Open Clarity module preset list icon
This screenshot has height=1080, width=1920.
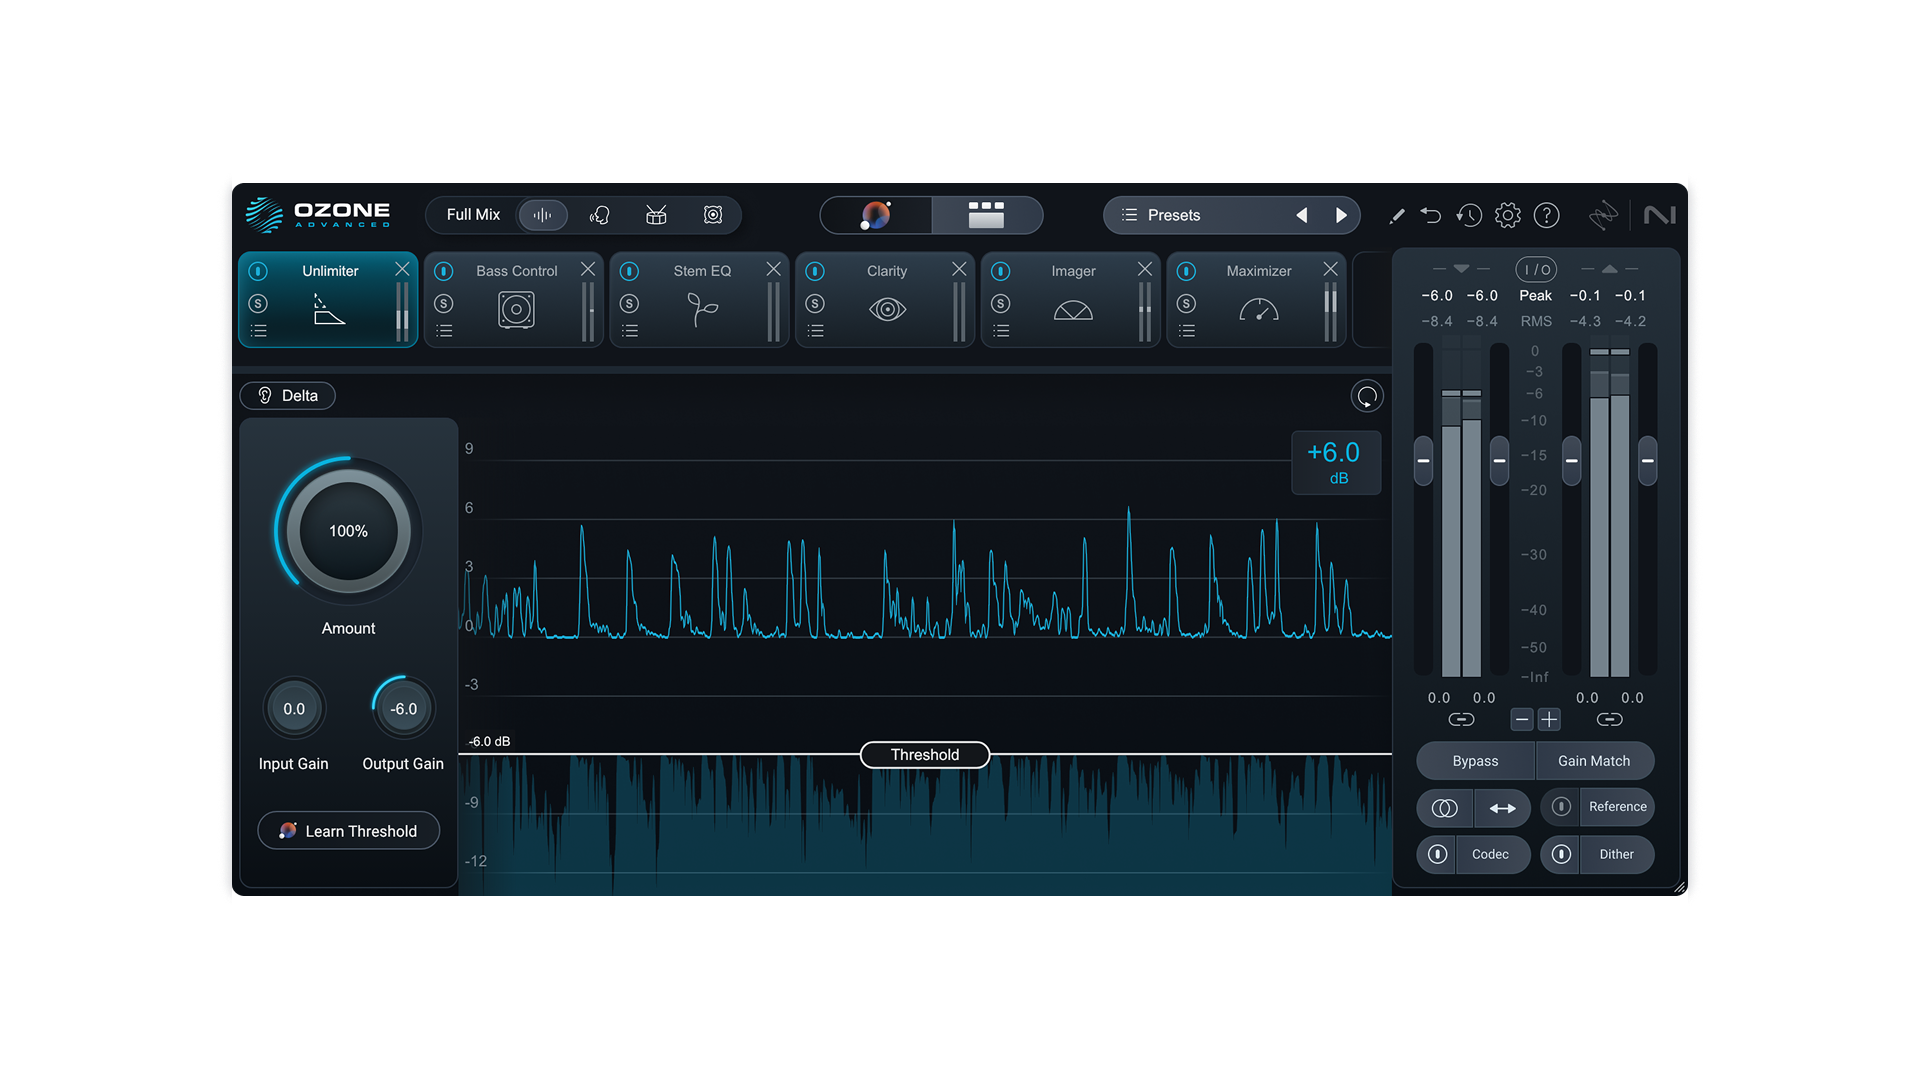[815, 331]
